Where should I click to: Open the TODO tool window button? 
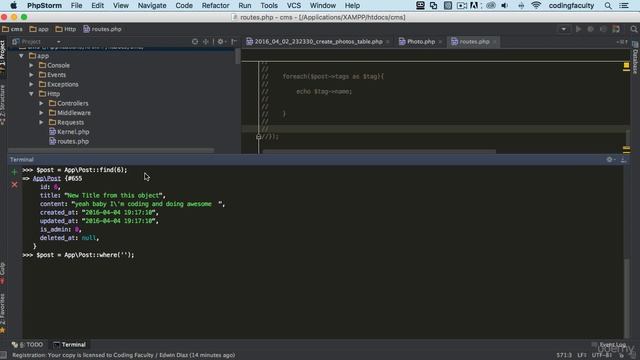coord(27,344)
